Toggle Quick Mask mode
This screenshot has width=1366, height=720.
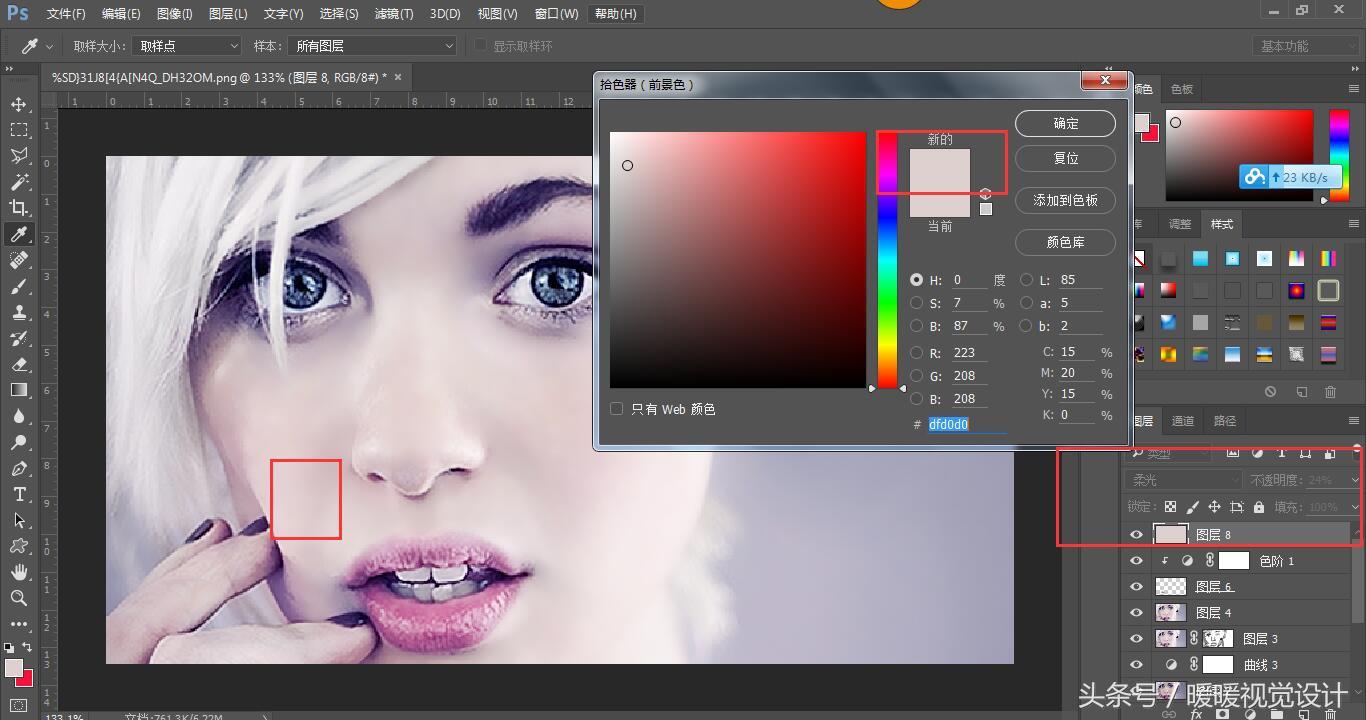(19, 705)
